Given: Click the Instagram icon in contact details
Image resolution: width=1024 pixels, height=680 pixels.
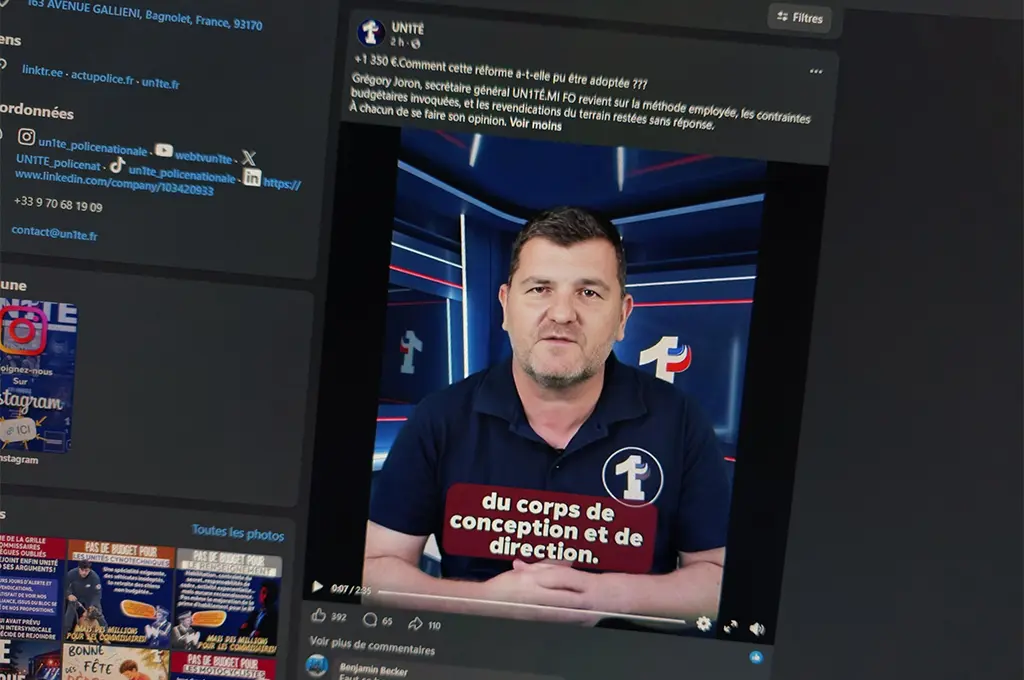Looking at the screenshot, I should (x=26, y=137).
